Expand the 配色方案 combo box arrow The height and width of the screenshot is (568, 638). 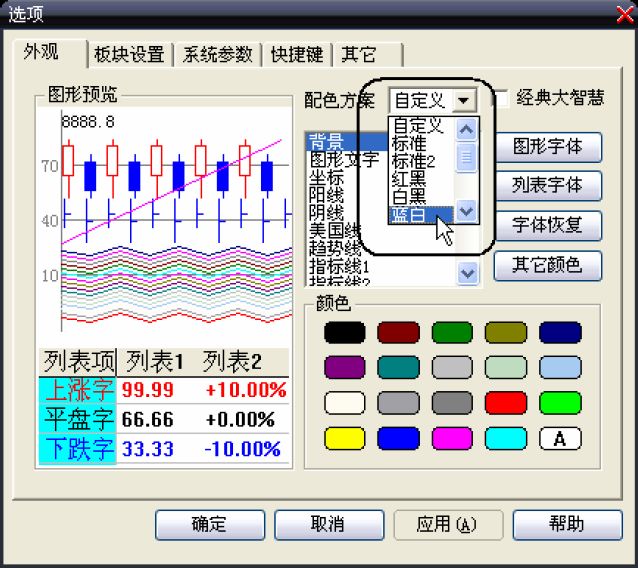click(x=463, y=100)
